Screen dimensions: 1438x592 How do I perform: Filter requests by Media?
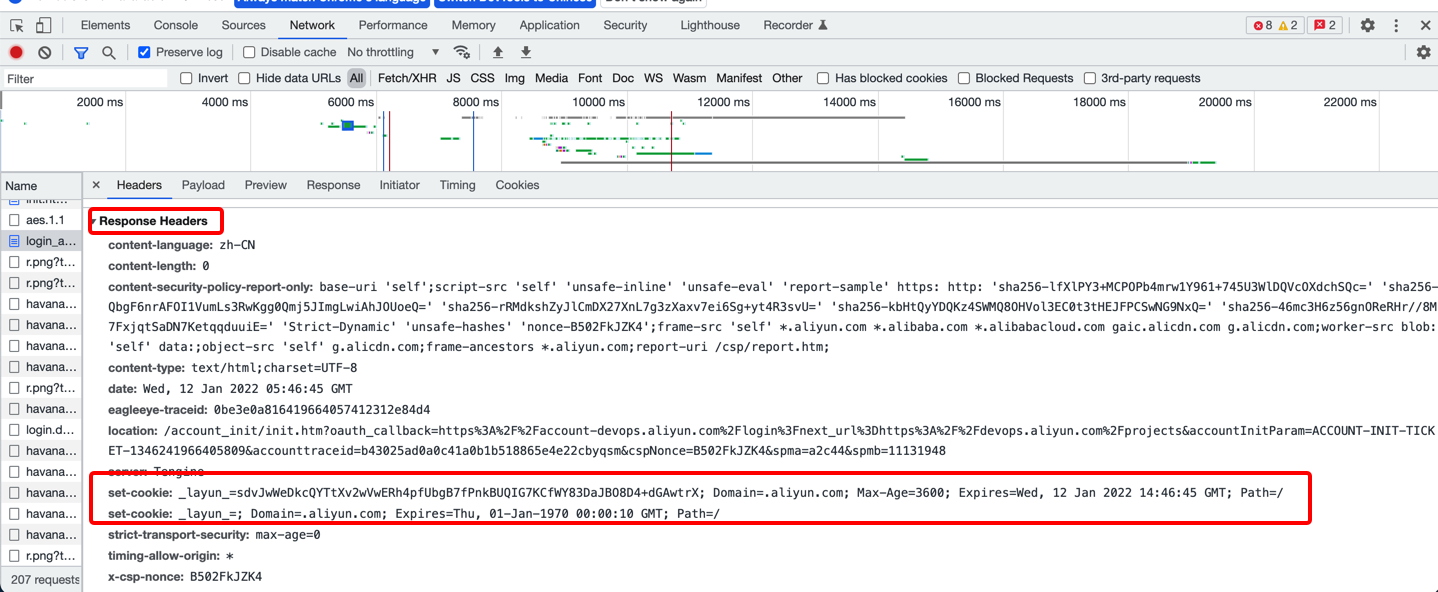pos(551,78)
